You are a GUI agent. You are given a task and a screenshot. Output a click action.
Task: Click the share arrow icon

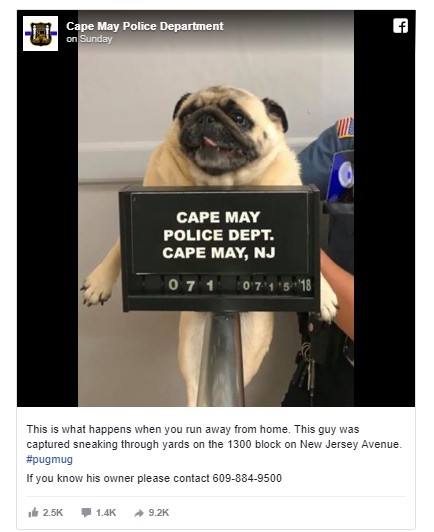[139, 513]
